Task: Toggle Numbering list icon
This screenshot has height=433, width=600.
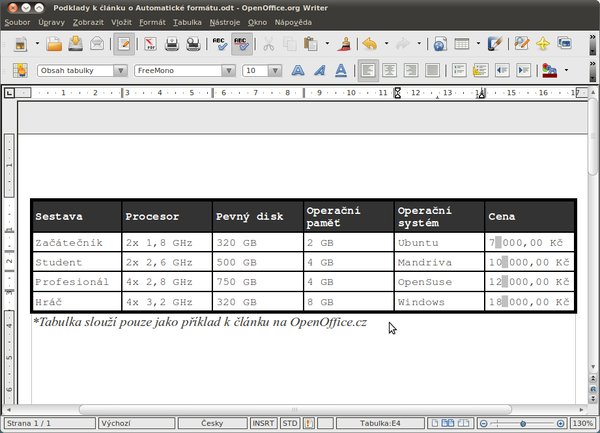Action: (x=459, y=70)
